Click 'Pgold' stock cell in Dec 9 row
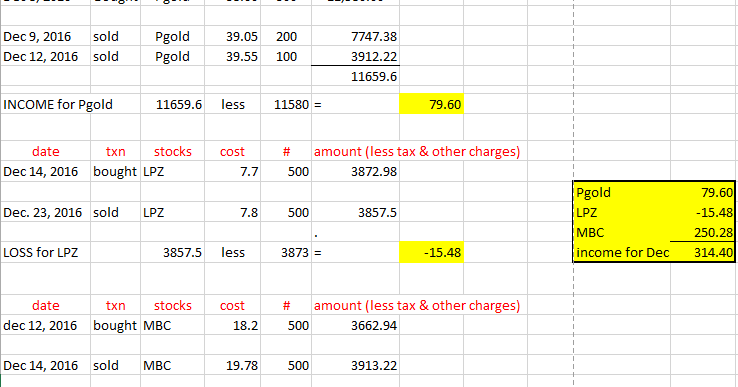The width and height of the screenshot is (738, 387). [x=172, y=36]
